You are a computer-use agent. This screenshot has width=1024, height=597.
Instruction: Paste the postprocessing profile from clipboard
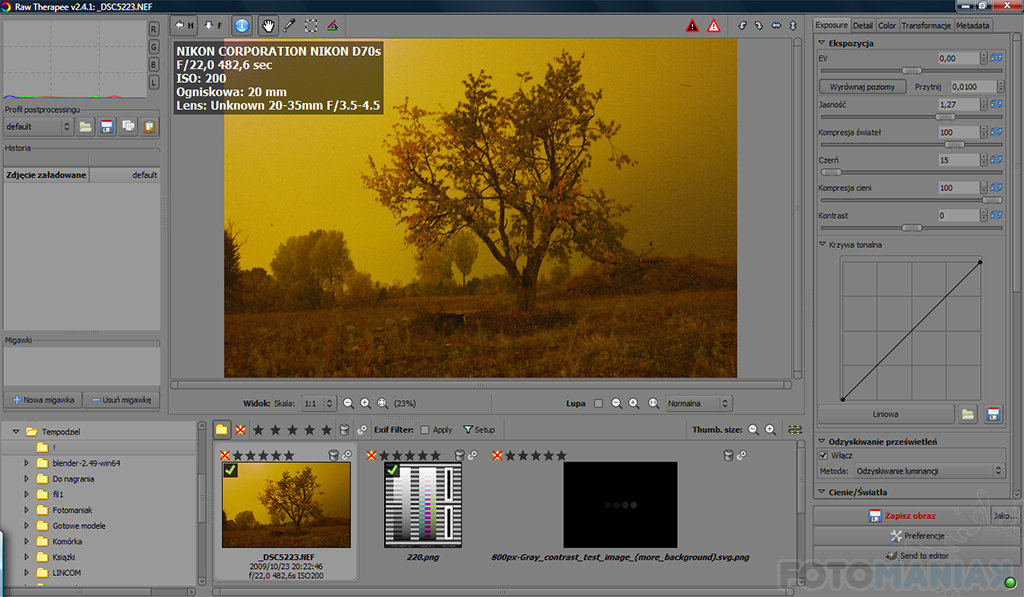click(149, 127)
